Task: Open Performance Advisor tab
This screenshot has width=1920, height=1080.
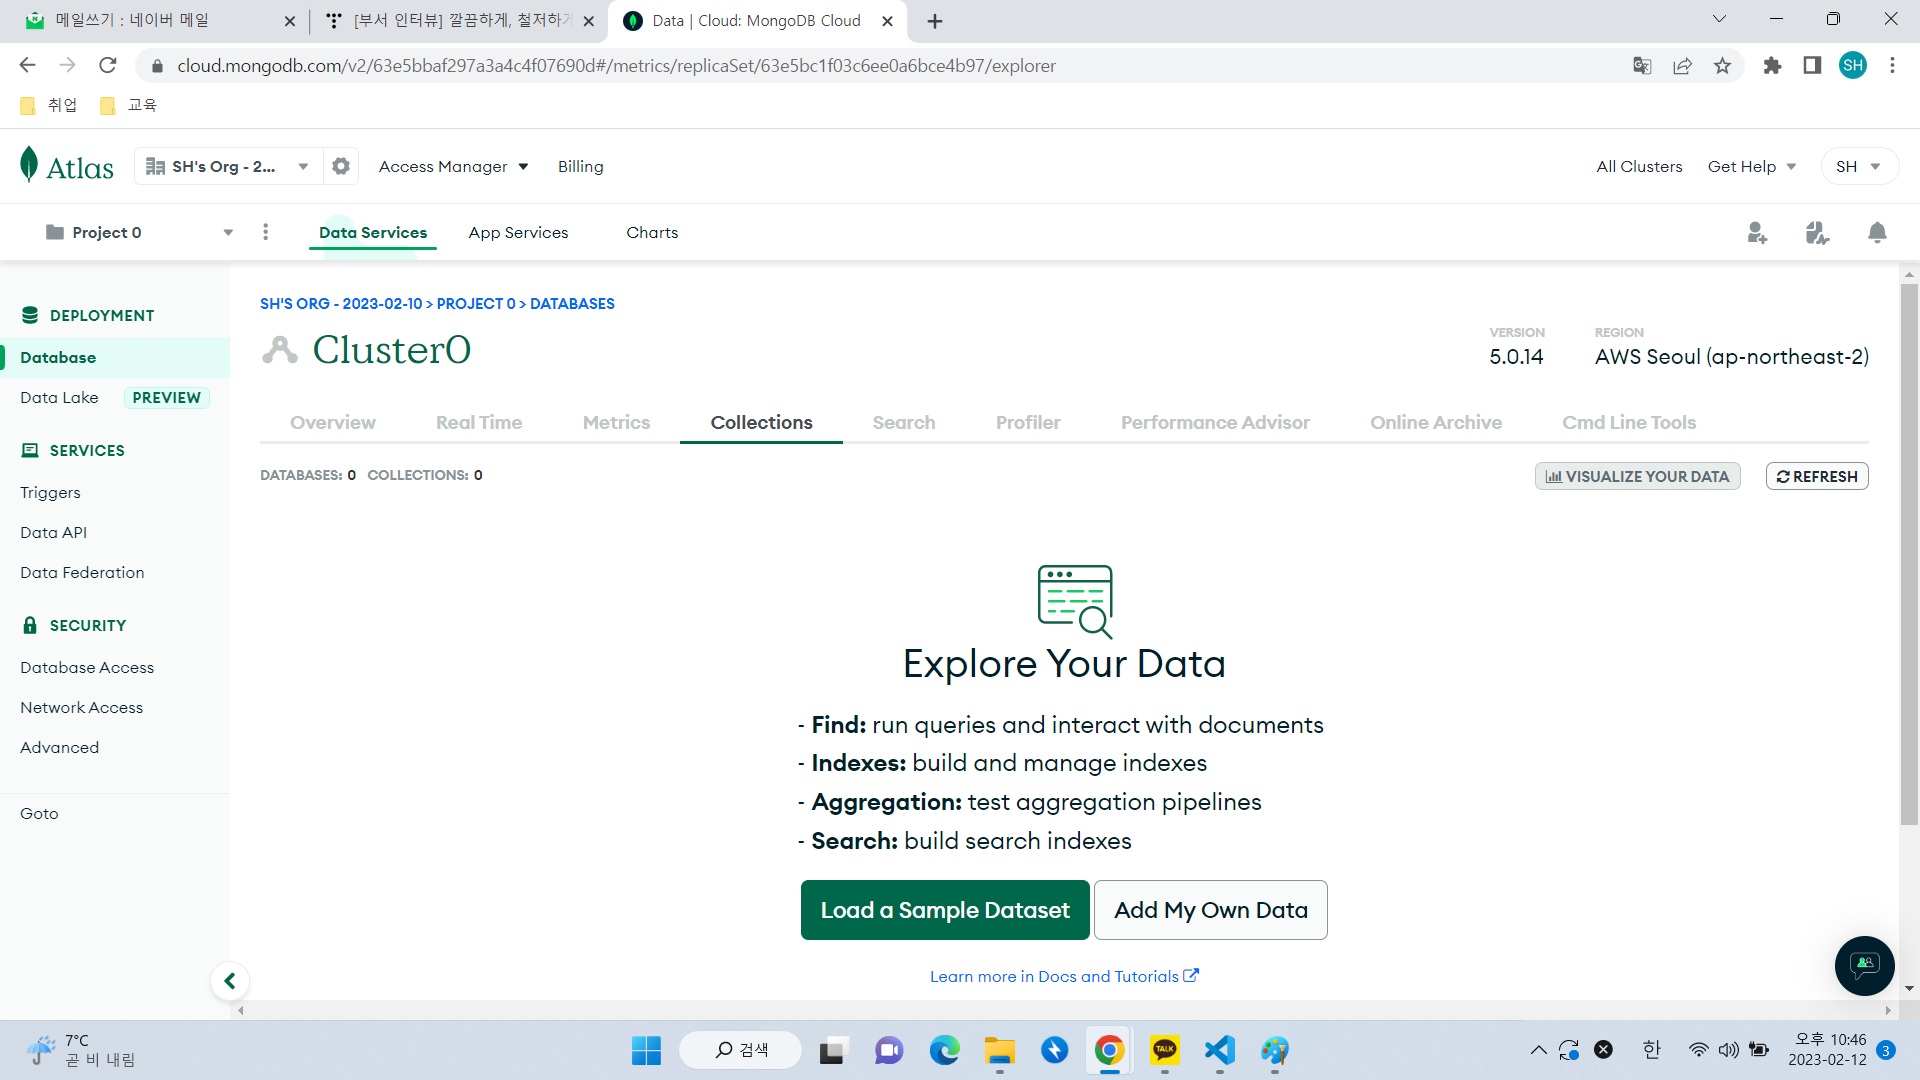Action: tap(1215, 423)
